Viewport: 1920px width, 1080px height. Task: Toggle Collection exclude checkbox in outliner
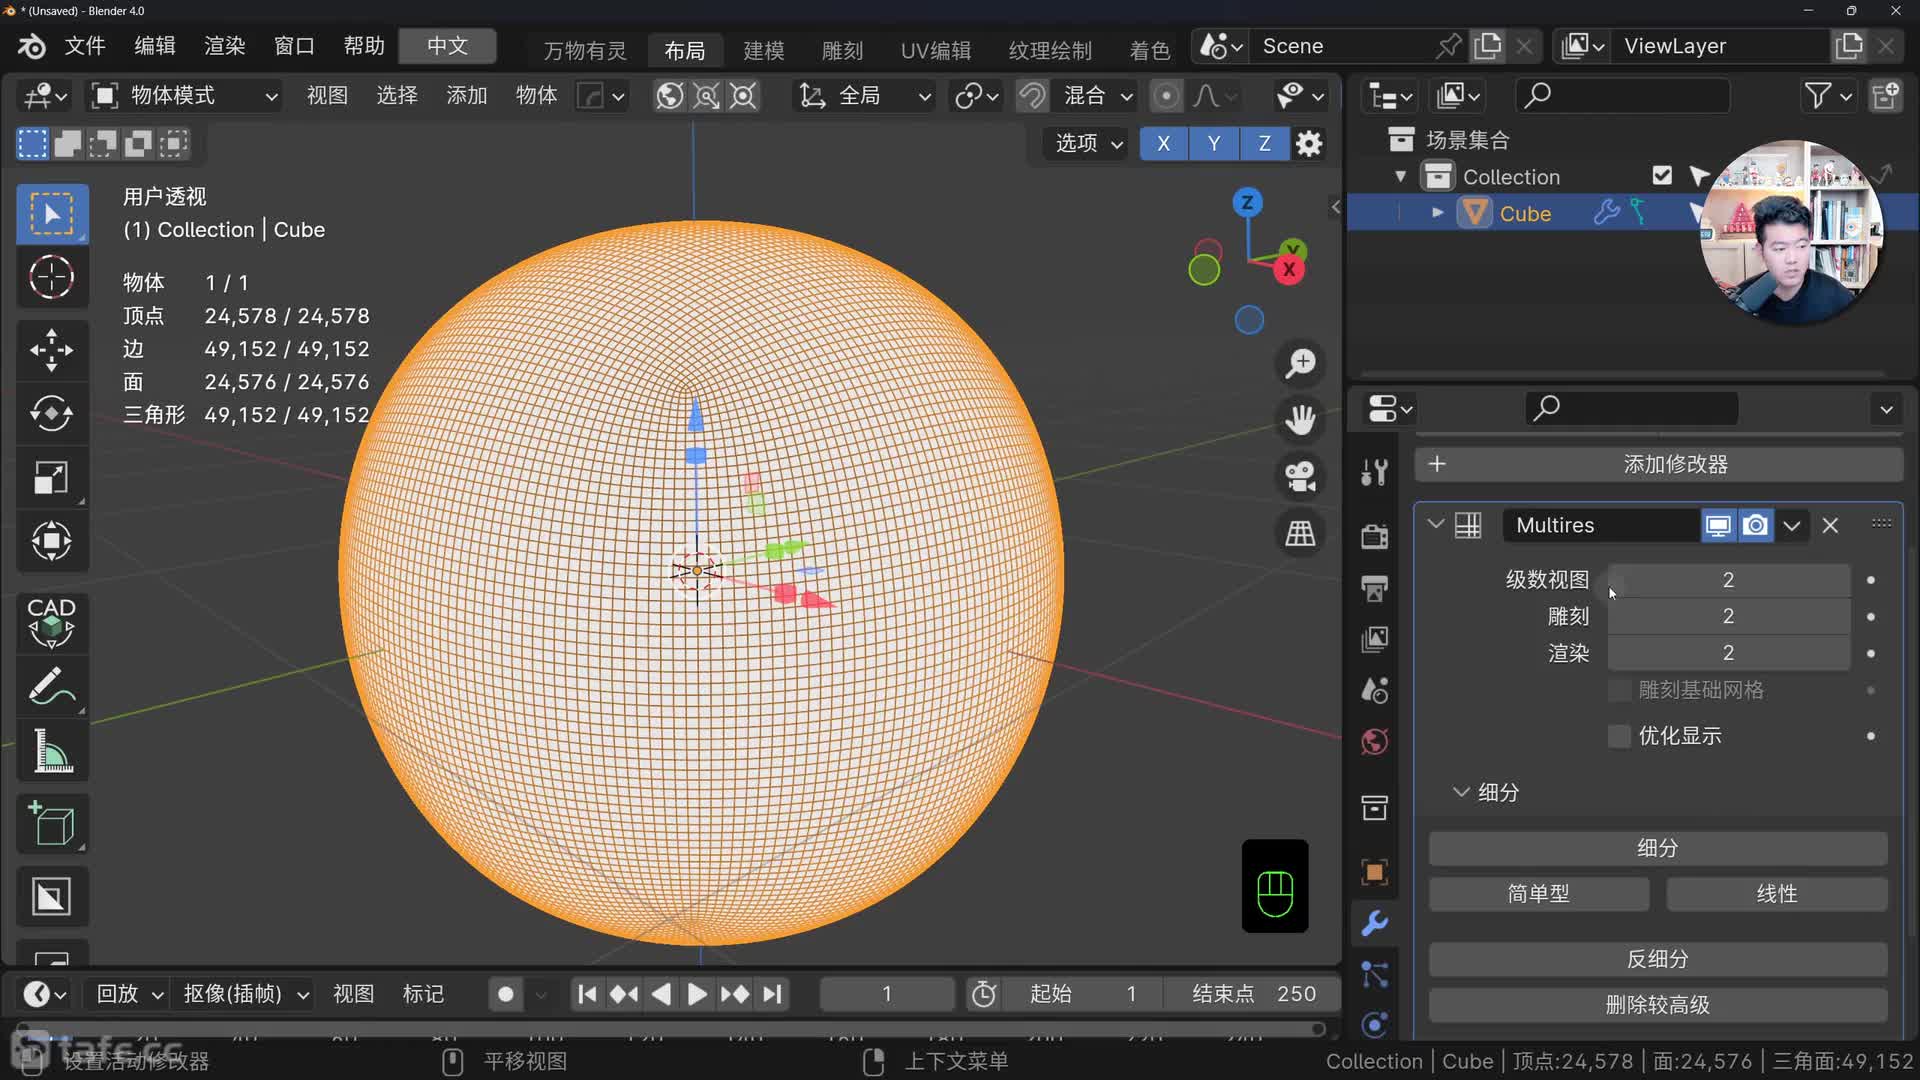point(1662,176)
